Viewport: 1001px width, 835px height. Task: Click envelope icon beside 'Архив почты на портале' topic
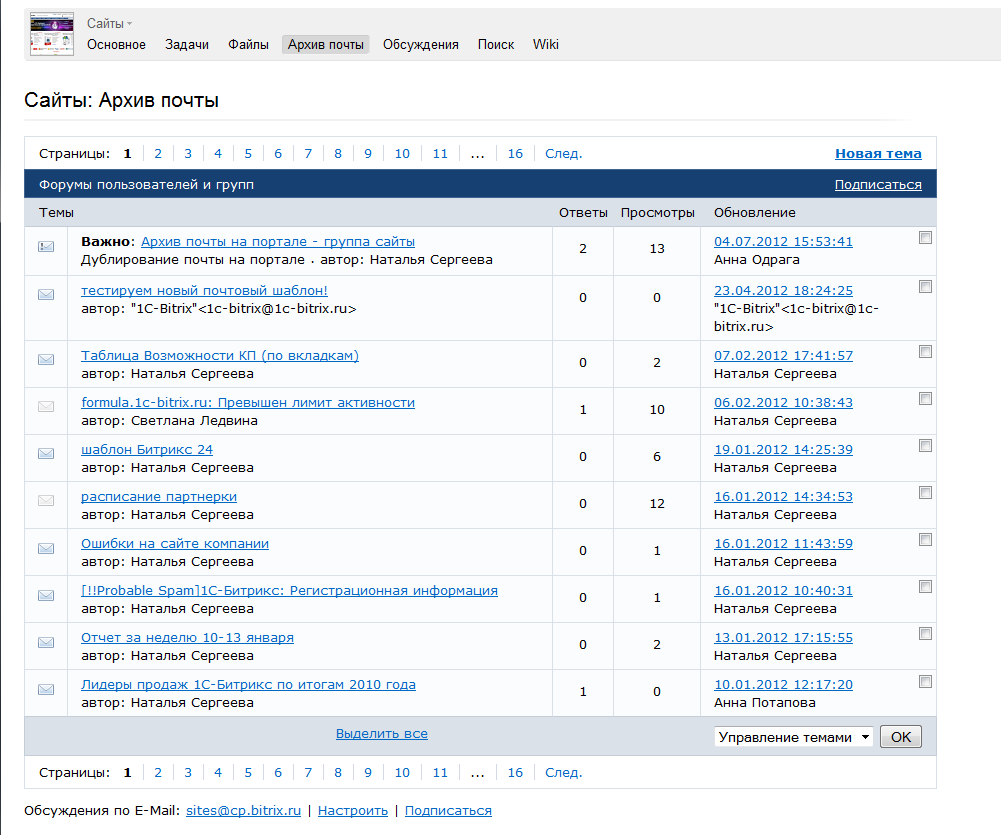[46, 247]
